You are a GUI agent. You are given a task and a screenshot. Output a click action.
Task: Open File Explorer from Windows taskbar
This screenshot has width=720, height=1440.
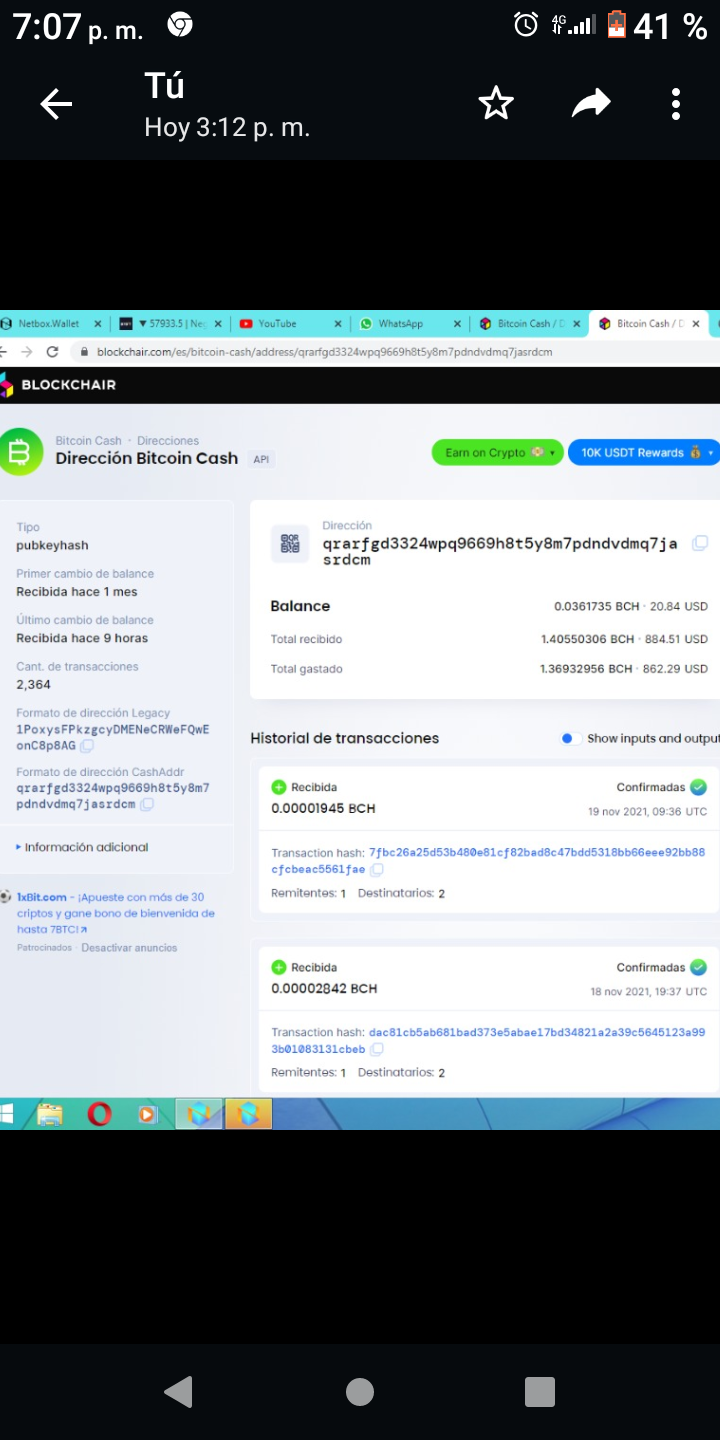(x=50, y=1114)
